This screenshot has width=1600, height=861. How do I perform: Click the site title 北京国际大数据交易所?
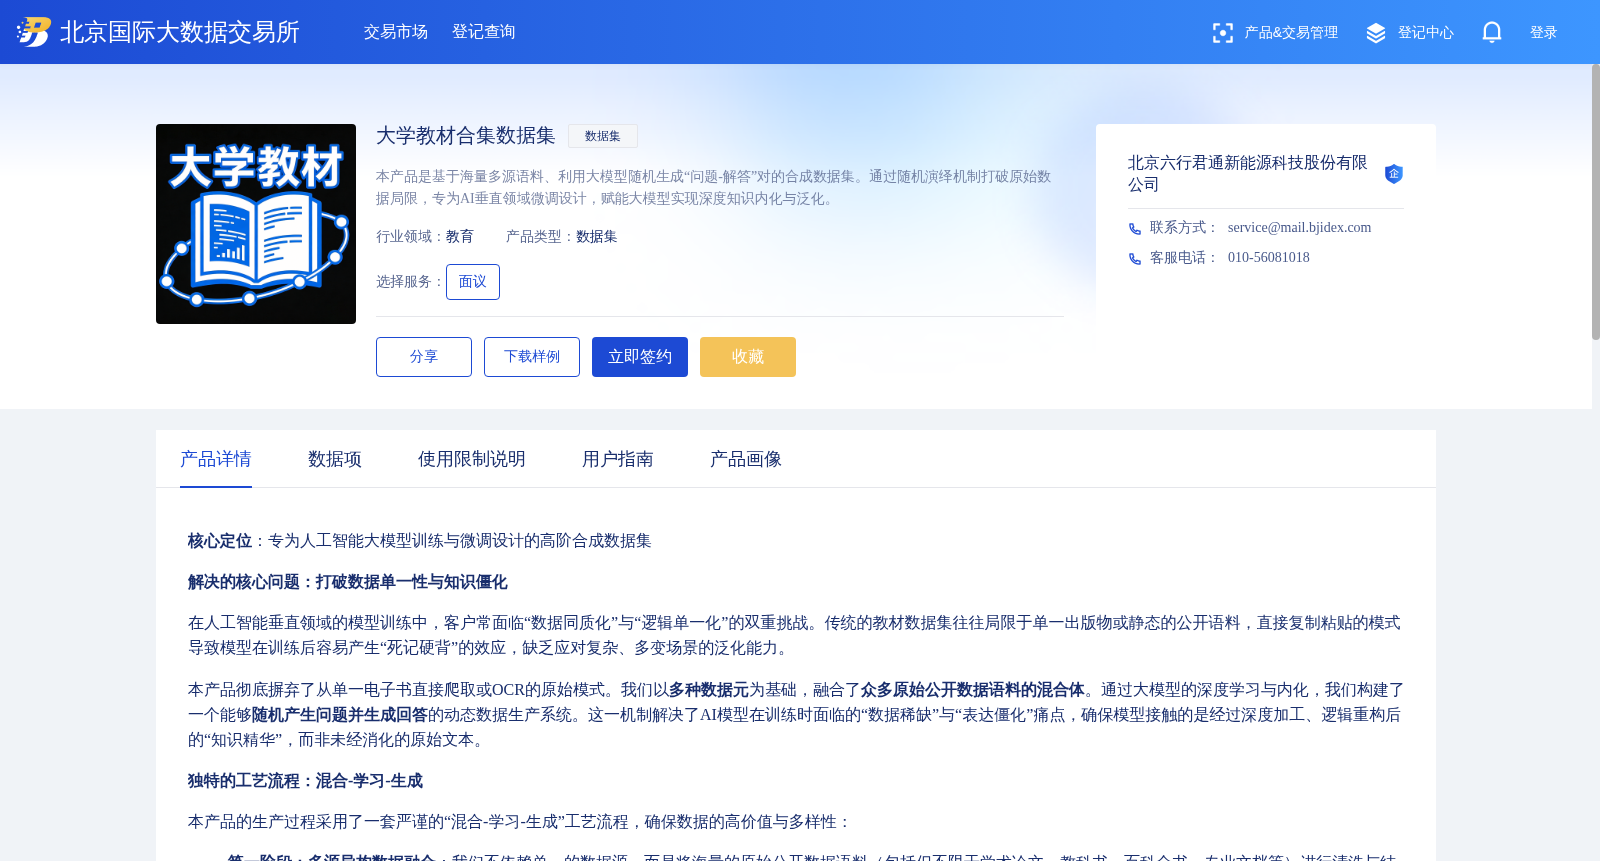[x=180, y=32]
